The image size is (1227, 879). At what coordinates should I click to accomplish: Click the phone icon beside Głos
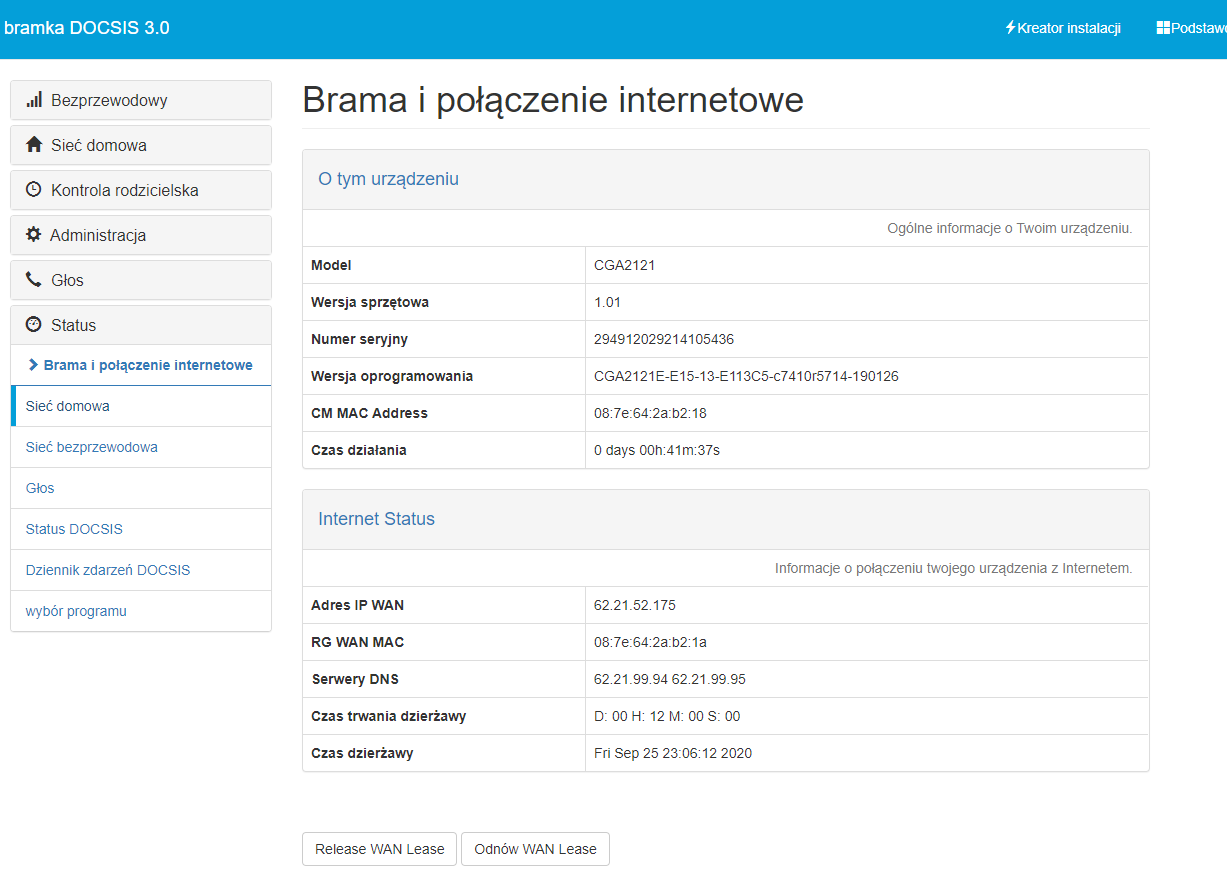pos(34,280)
